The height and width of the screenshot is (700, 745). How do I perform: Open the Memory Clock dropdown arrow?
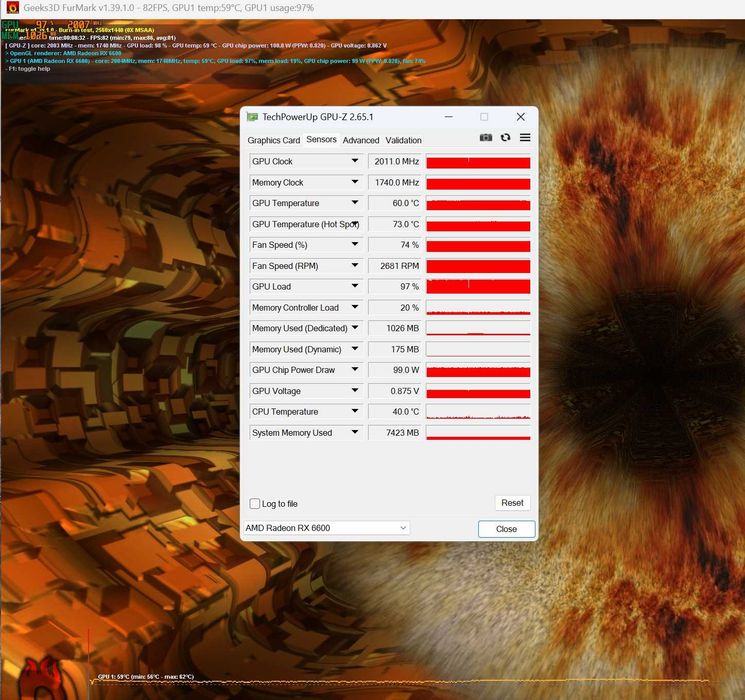(355, 182)
